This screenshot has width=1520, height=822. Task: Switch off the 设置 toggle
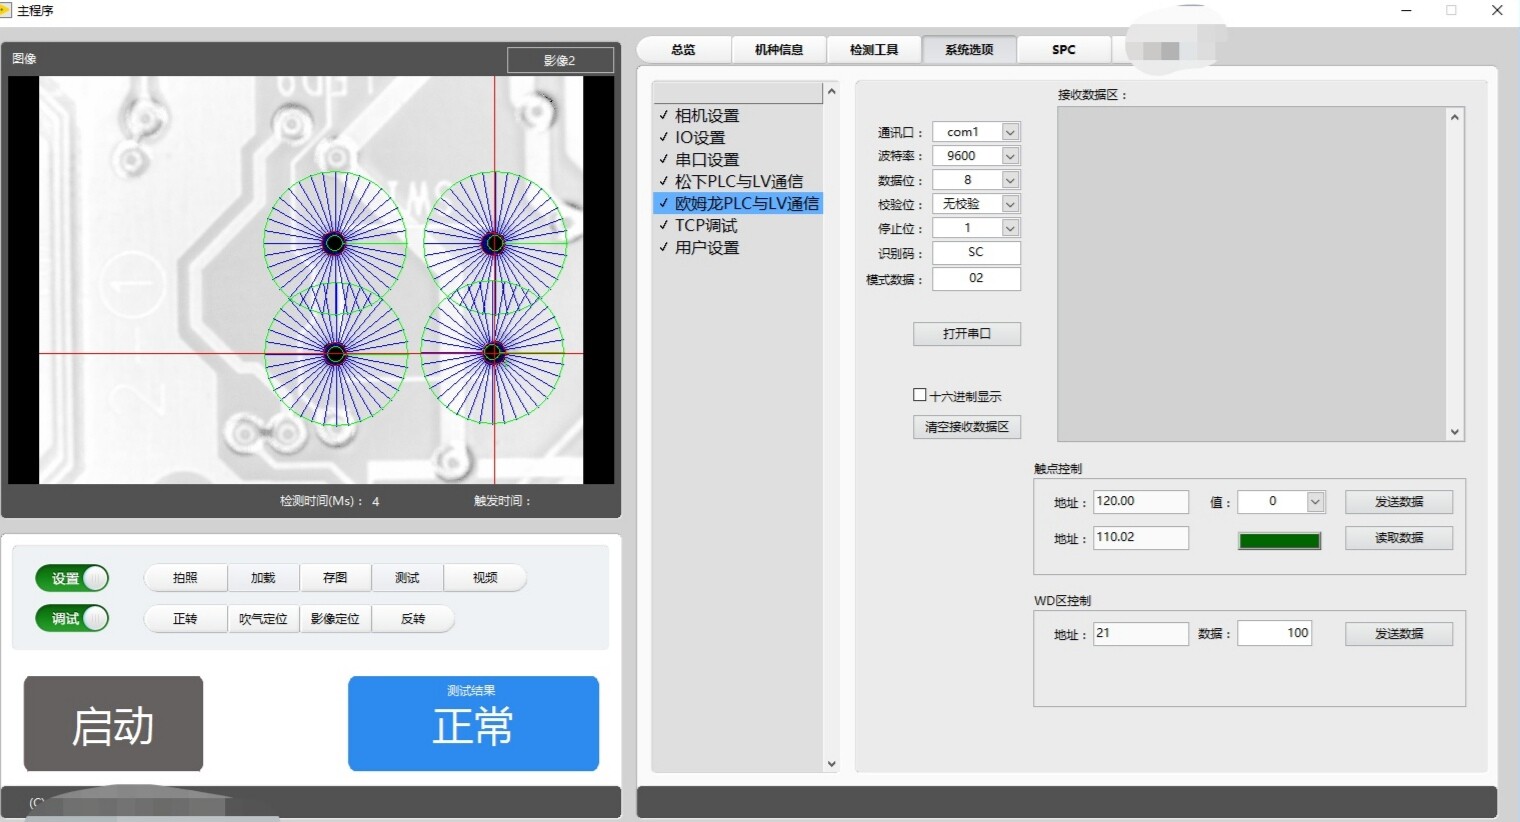[x=71, y=577]
